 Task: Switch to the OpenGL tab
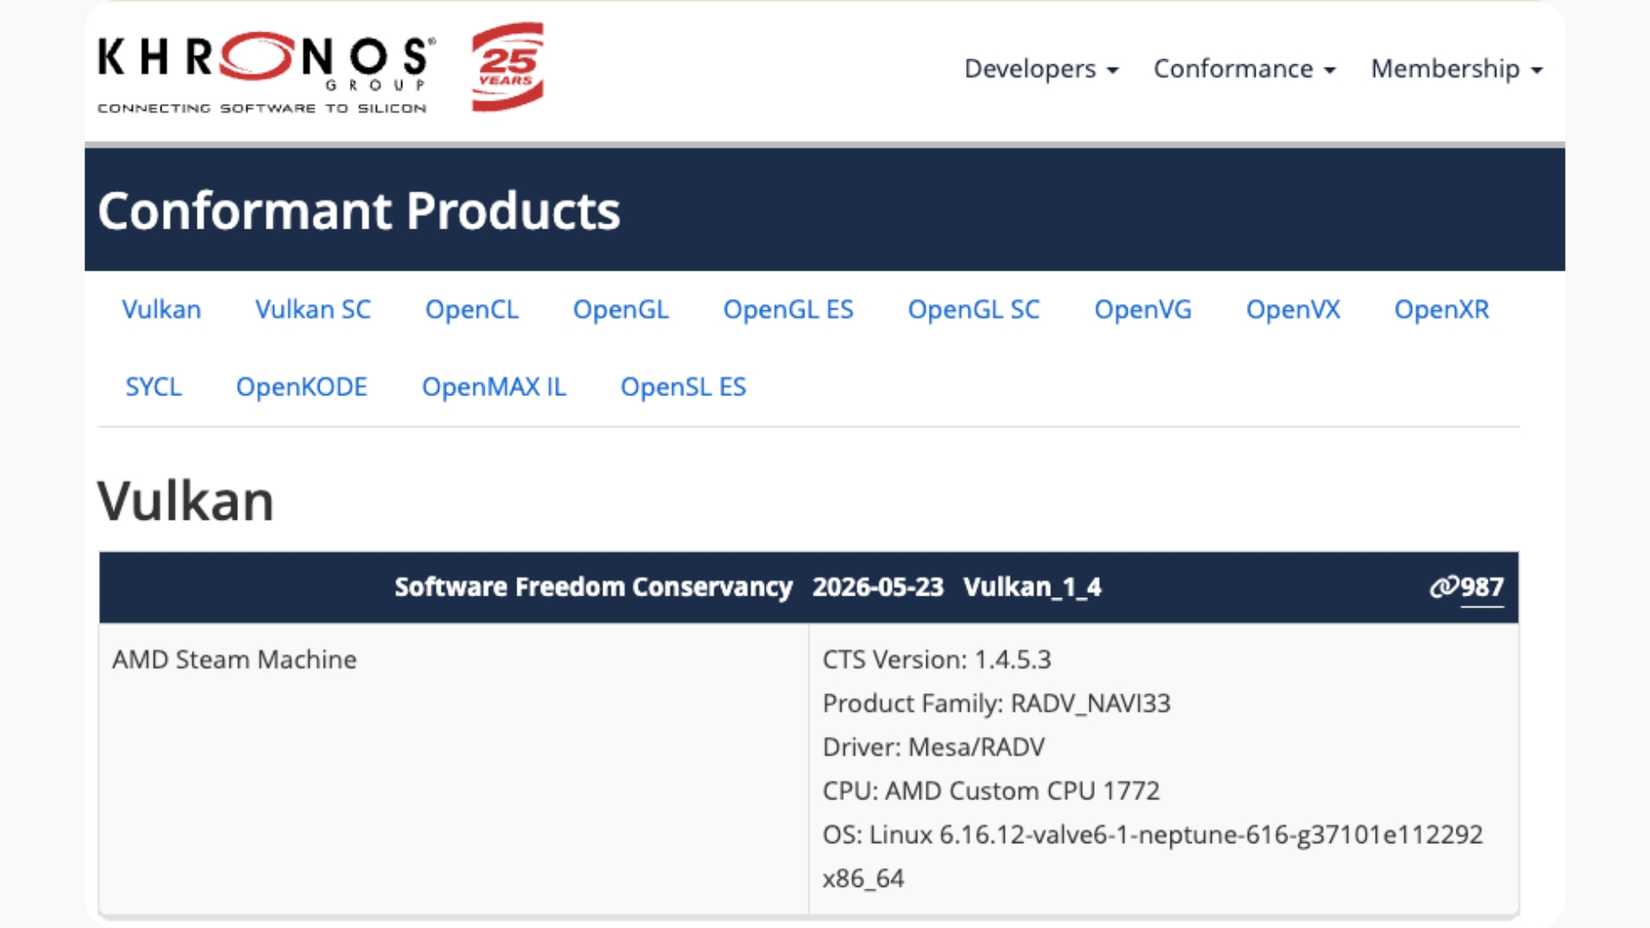(x=620, y=310)
